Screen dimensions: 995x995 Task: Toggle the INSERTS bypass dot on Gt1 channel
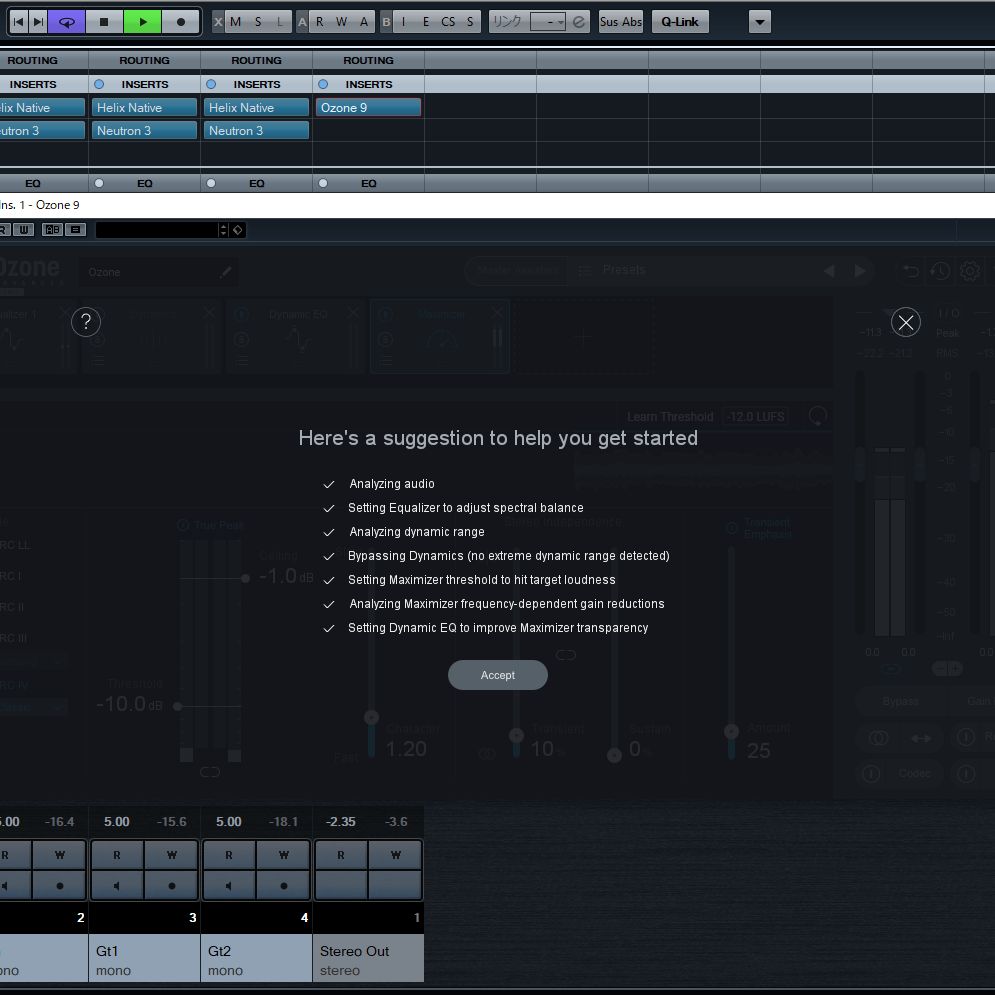[99, 84]
